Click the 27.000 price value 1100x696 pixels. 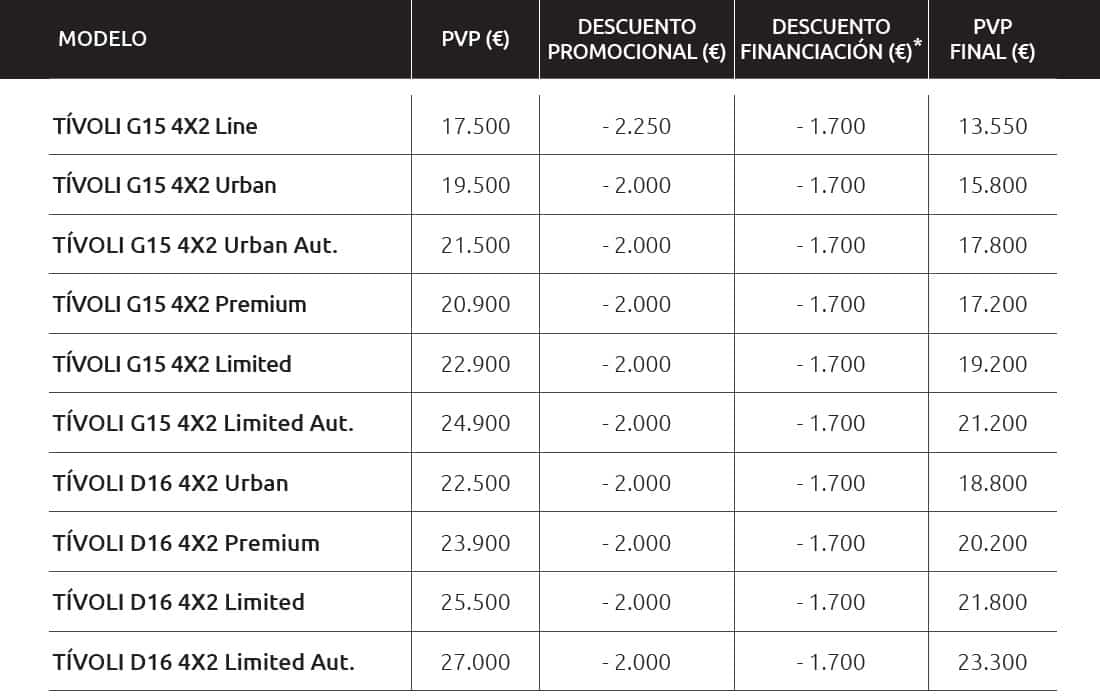[x=475, y=662]
